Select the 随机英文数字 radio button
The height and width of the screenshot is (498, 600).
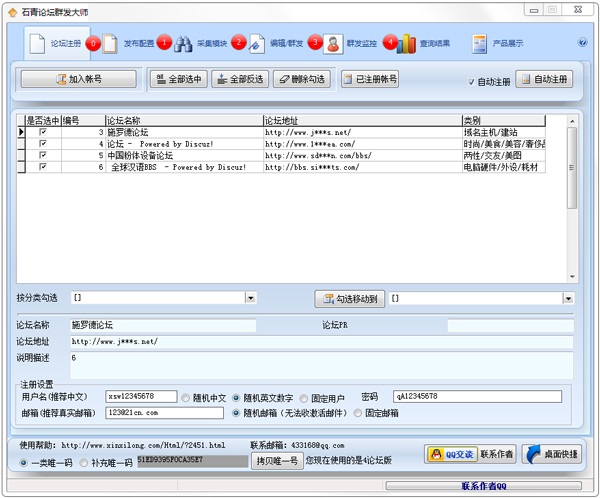click(236, 398)
